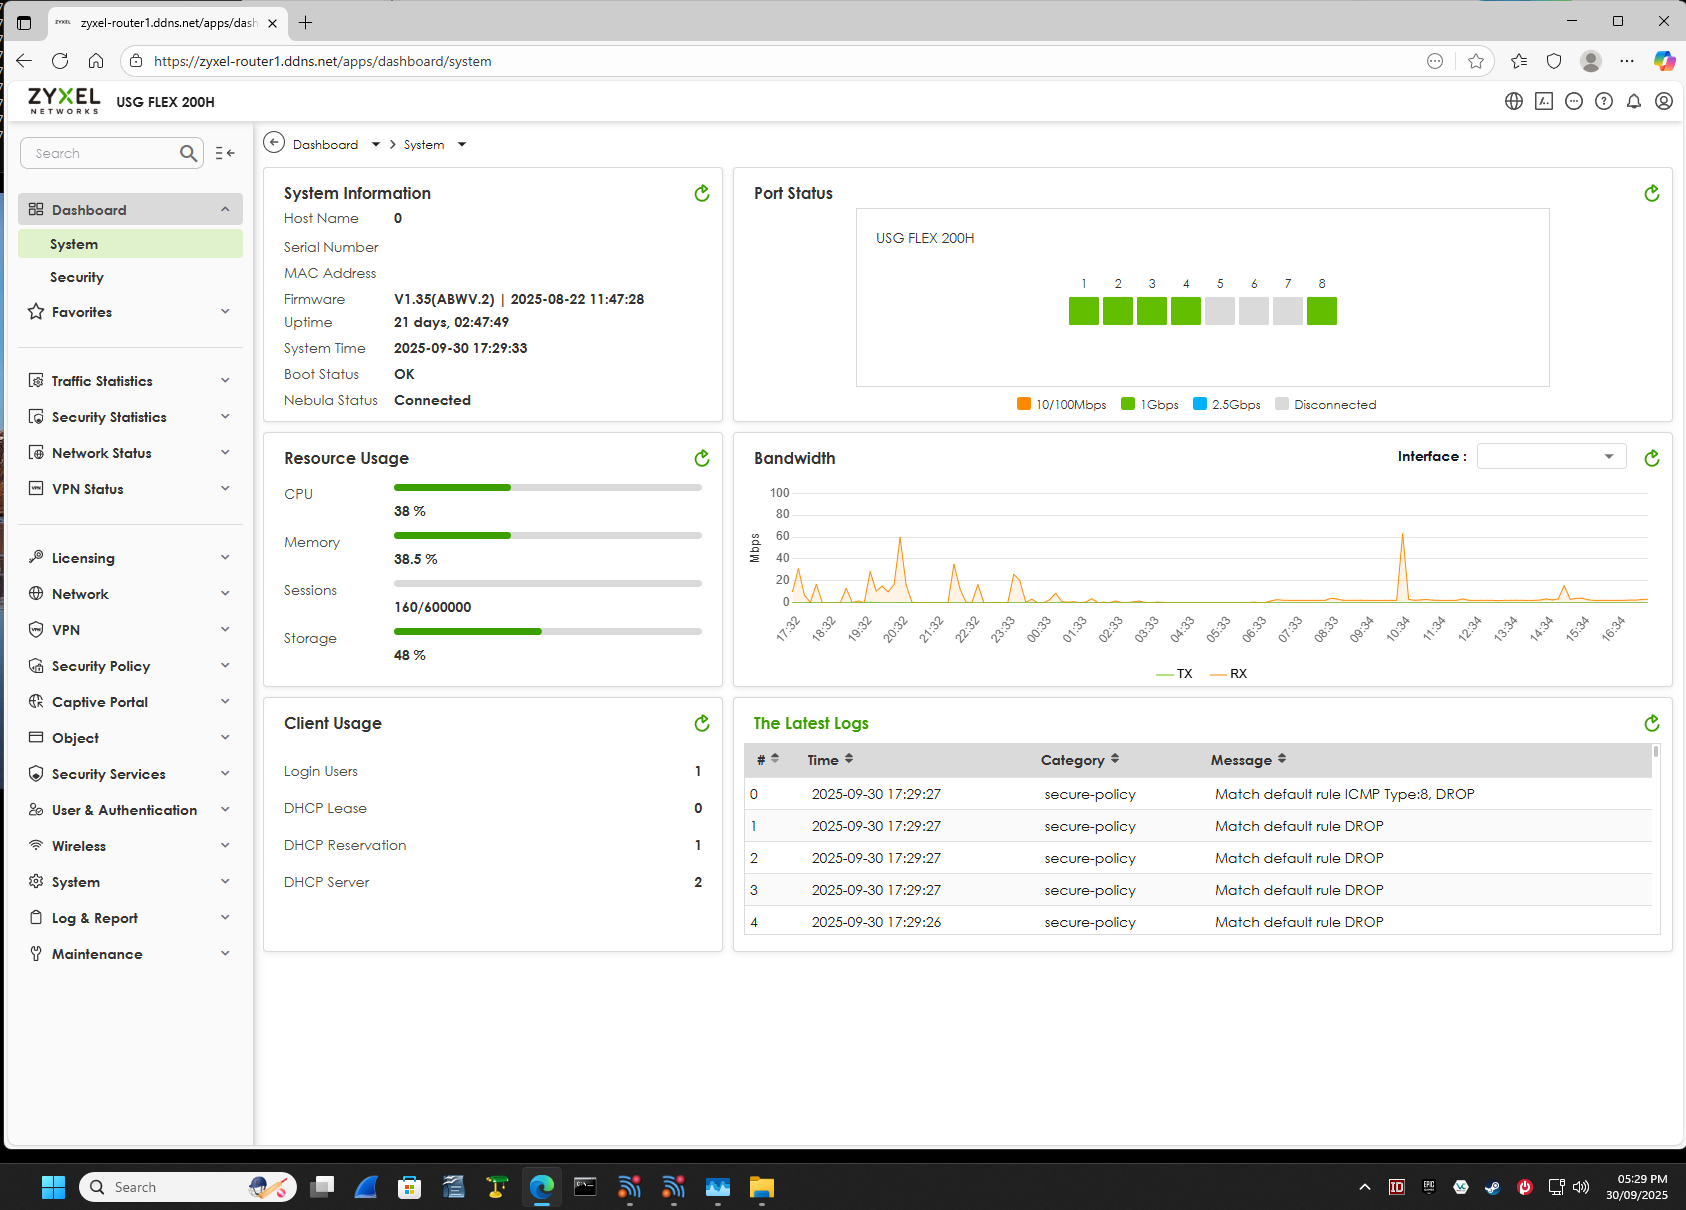Refresh the Resource Usage widget
The height and width of the screenshot is (1210, 1686).
coord(702,458)
